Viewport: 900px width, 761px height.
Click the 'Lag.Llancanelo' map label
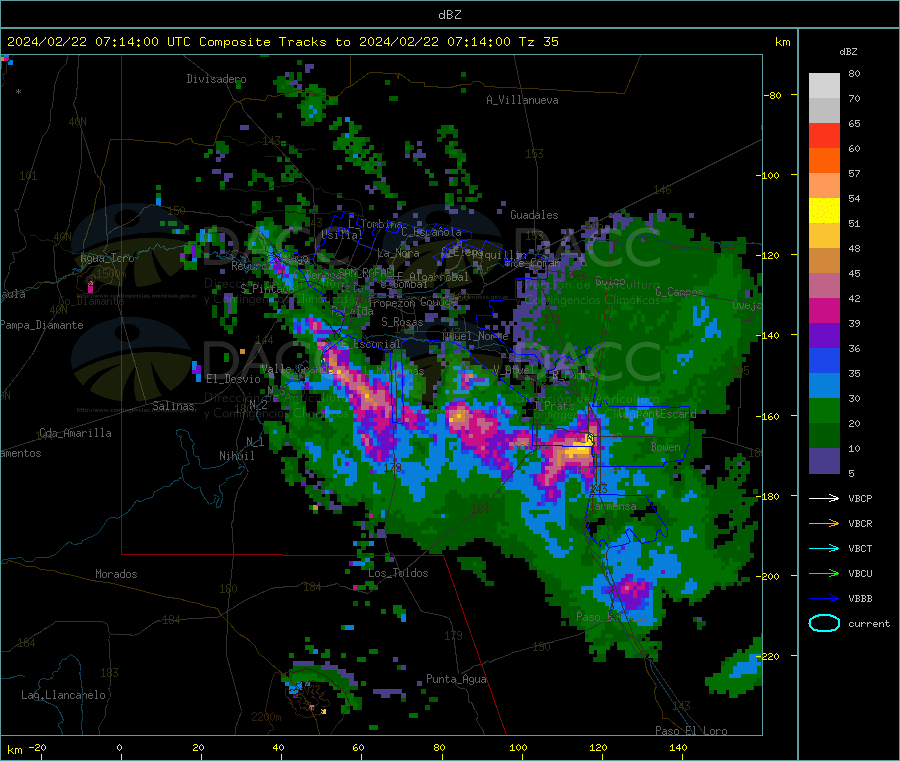click(63, 695)
